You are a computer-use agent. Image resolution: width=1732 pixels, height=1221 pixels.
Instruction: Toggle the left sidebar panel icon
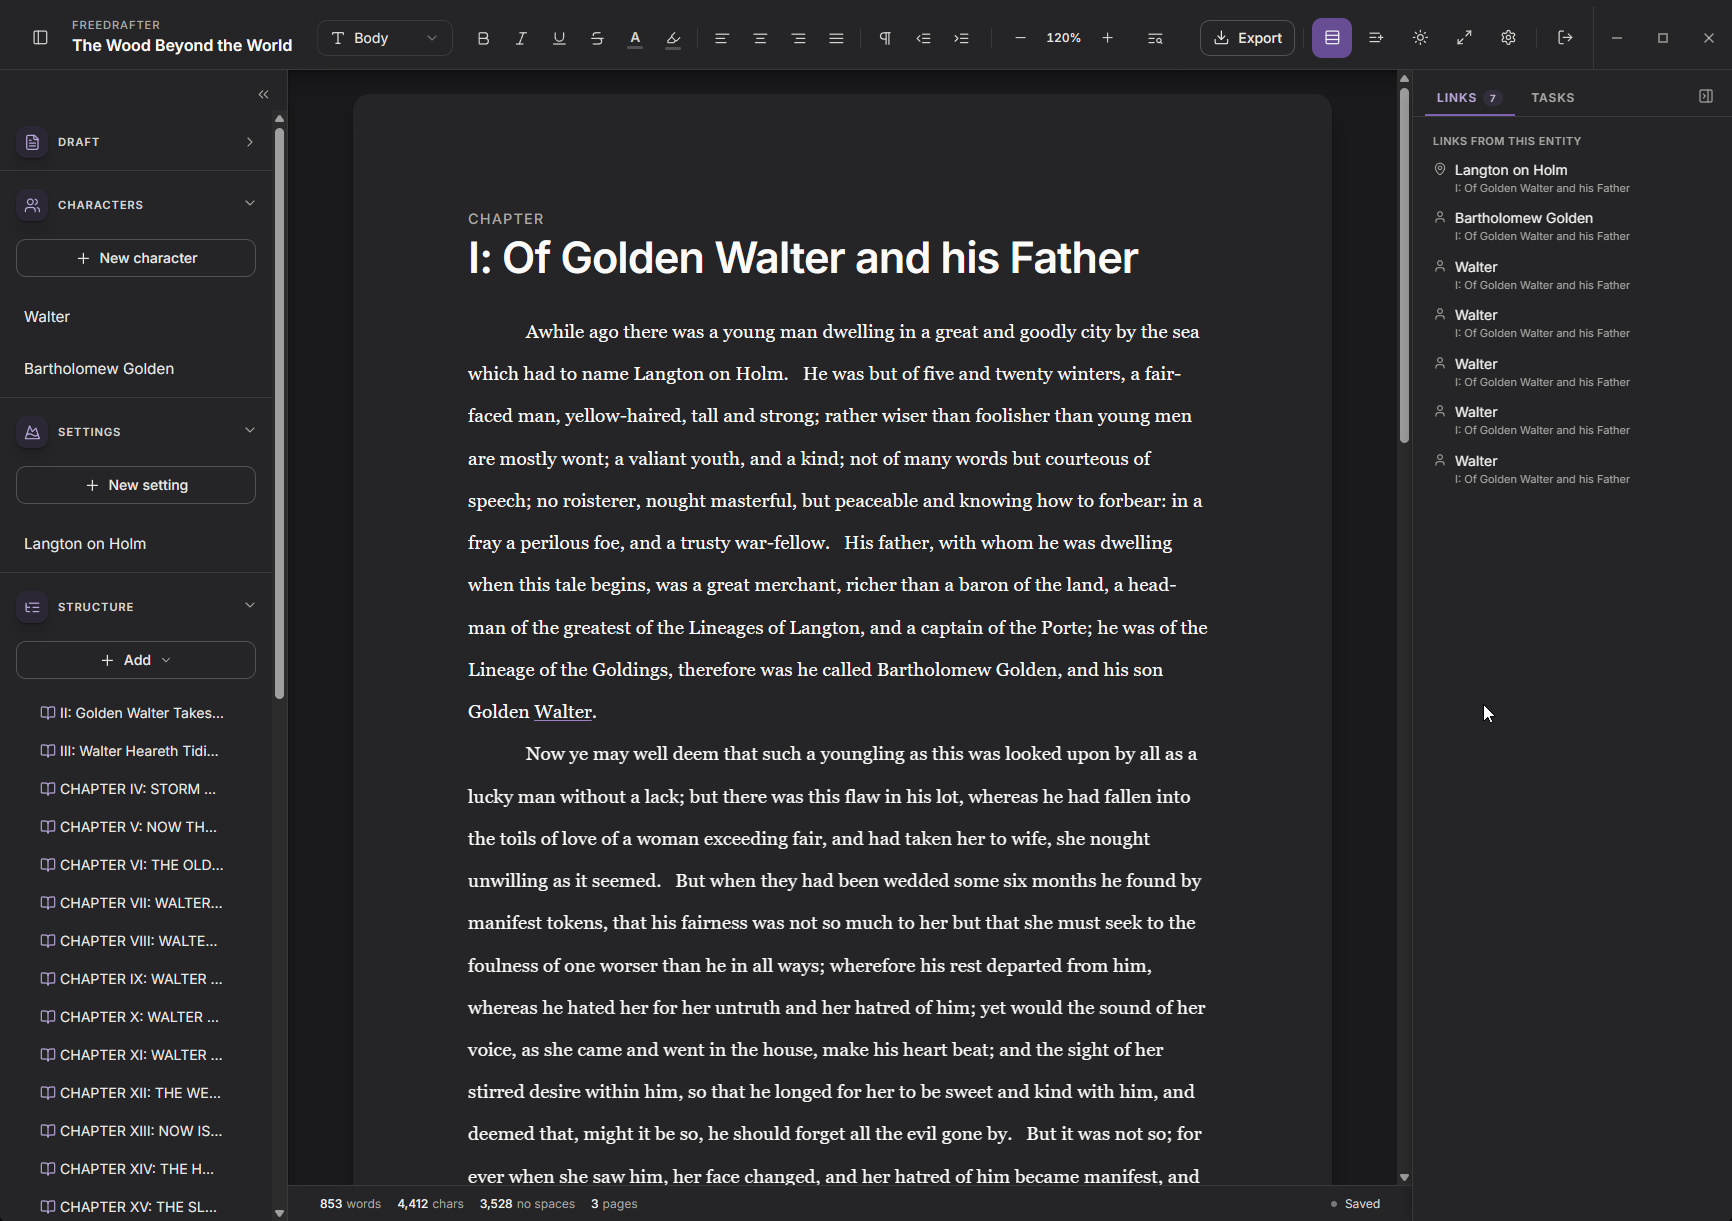click(40, 38)
